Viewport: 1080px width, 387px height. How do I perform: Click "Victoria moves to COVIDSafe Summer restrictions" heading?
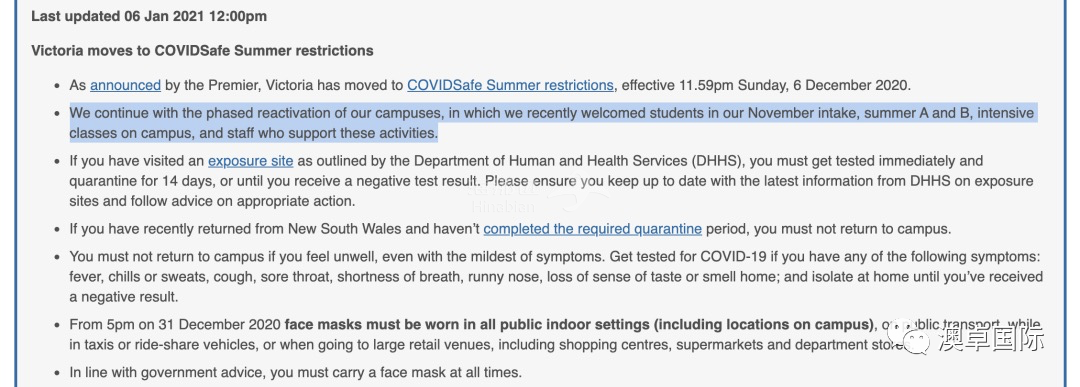(x=202, y=51)
